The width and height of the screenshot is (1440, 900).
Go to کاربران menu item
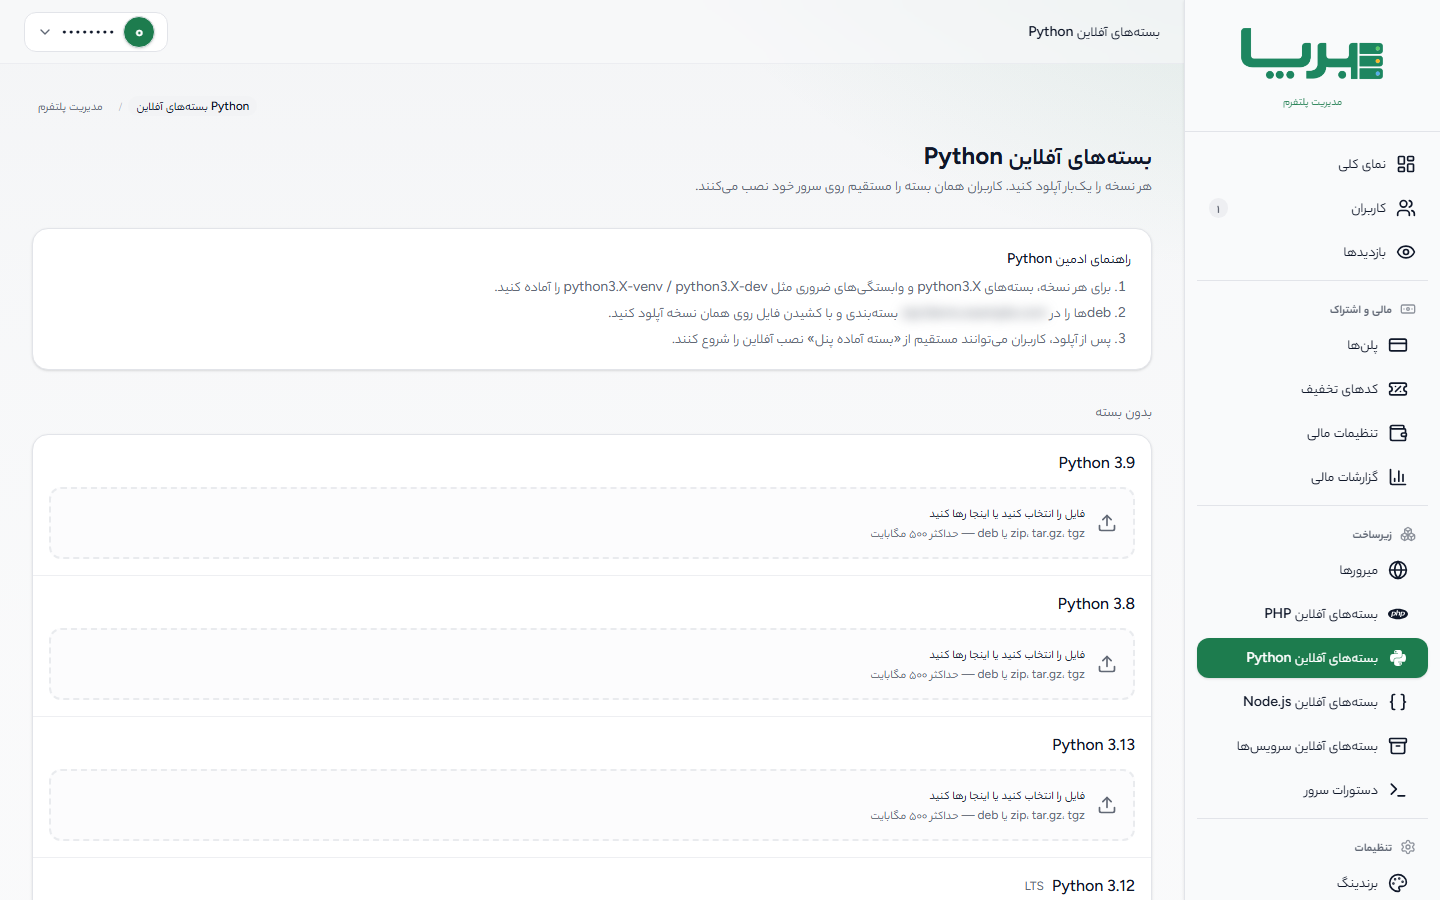[1312, 208]
